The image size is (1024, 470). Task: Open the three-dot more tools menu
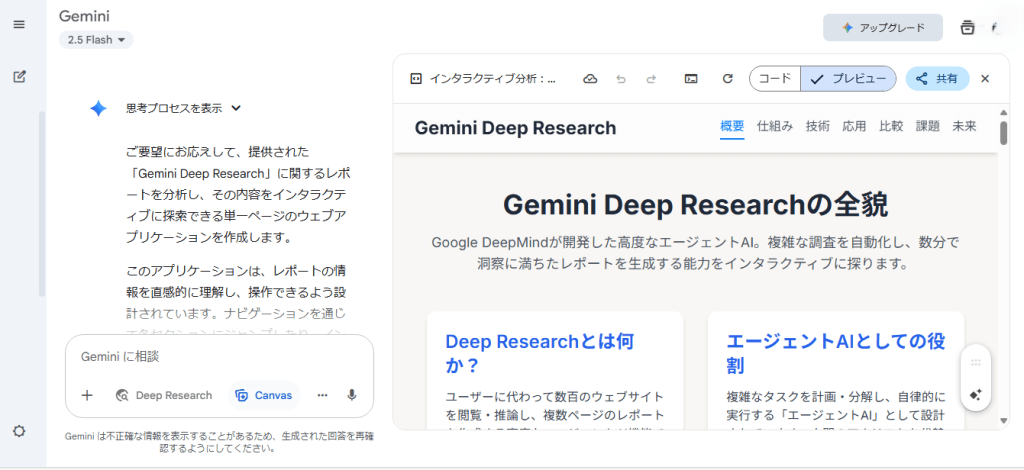coord(322,395)
